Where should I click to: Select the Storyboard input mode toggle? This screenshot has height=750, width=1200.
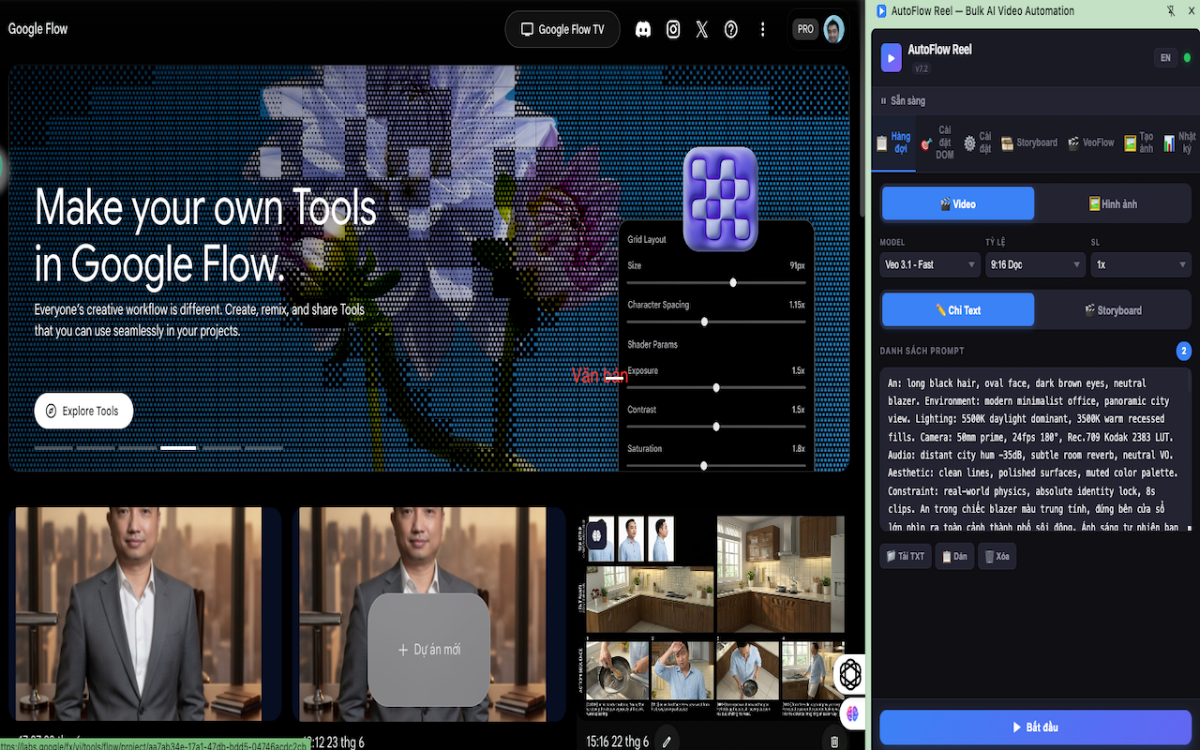tap(1113, 310)
